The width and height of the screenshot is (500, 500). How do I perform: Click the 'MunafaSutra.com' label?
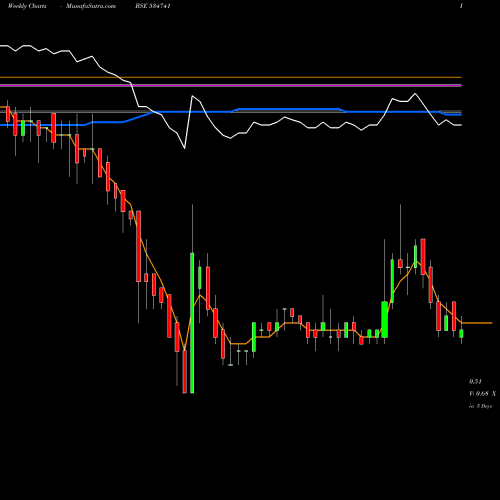91,6
